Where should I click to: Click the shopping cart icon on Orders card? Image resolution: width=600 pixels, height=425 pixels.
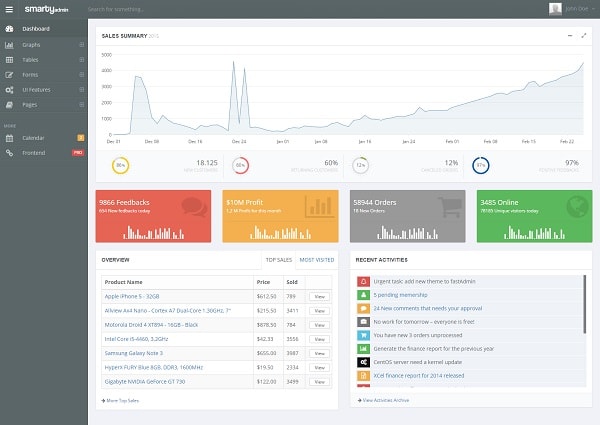(447, 207)
